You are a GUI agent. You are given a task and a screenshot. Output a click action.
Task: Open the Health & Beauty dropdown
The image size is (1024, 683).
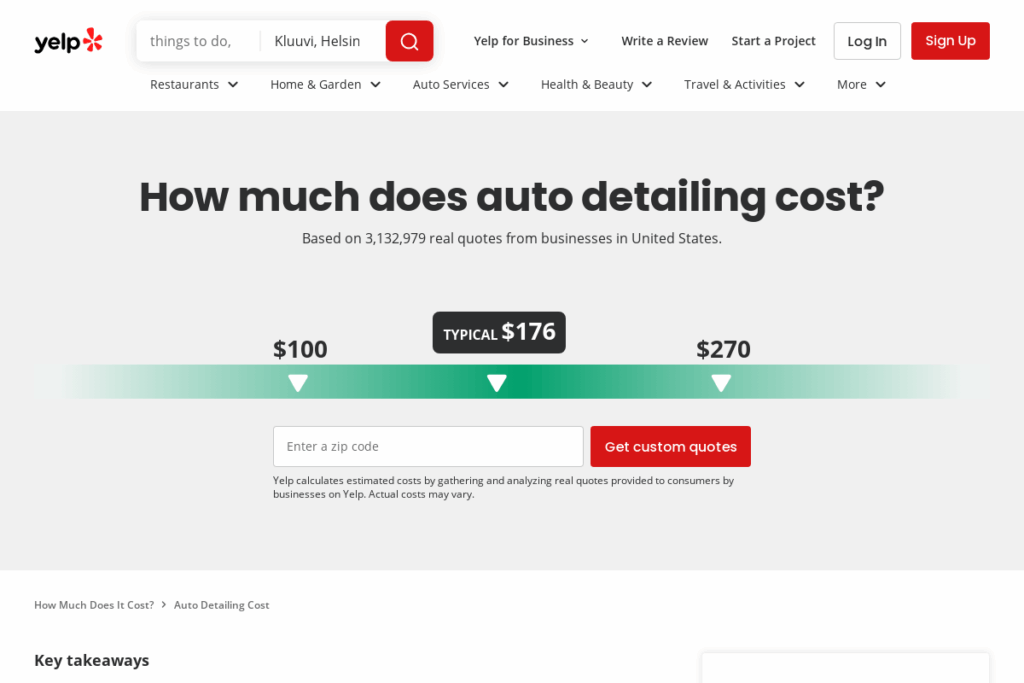[x=595, y=85]
